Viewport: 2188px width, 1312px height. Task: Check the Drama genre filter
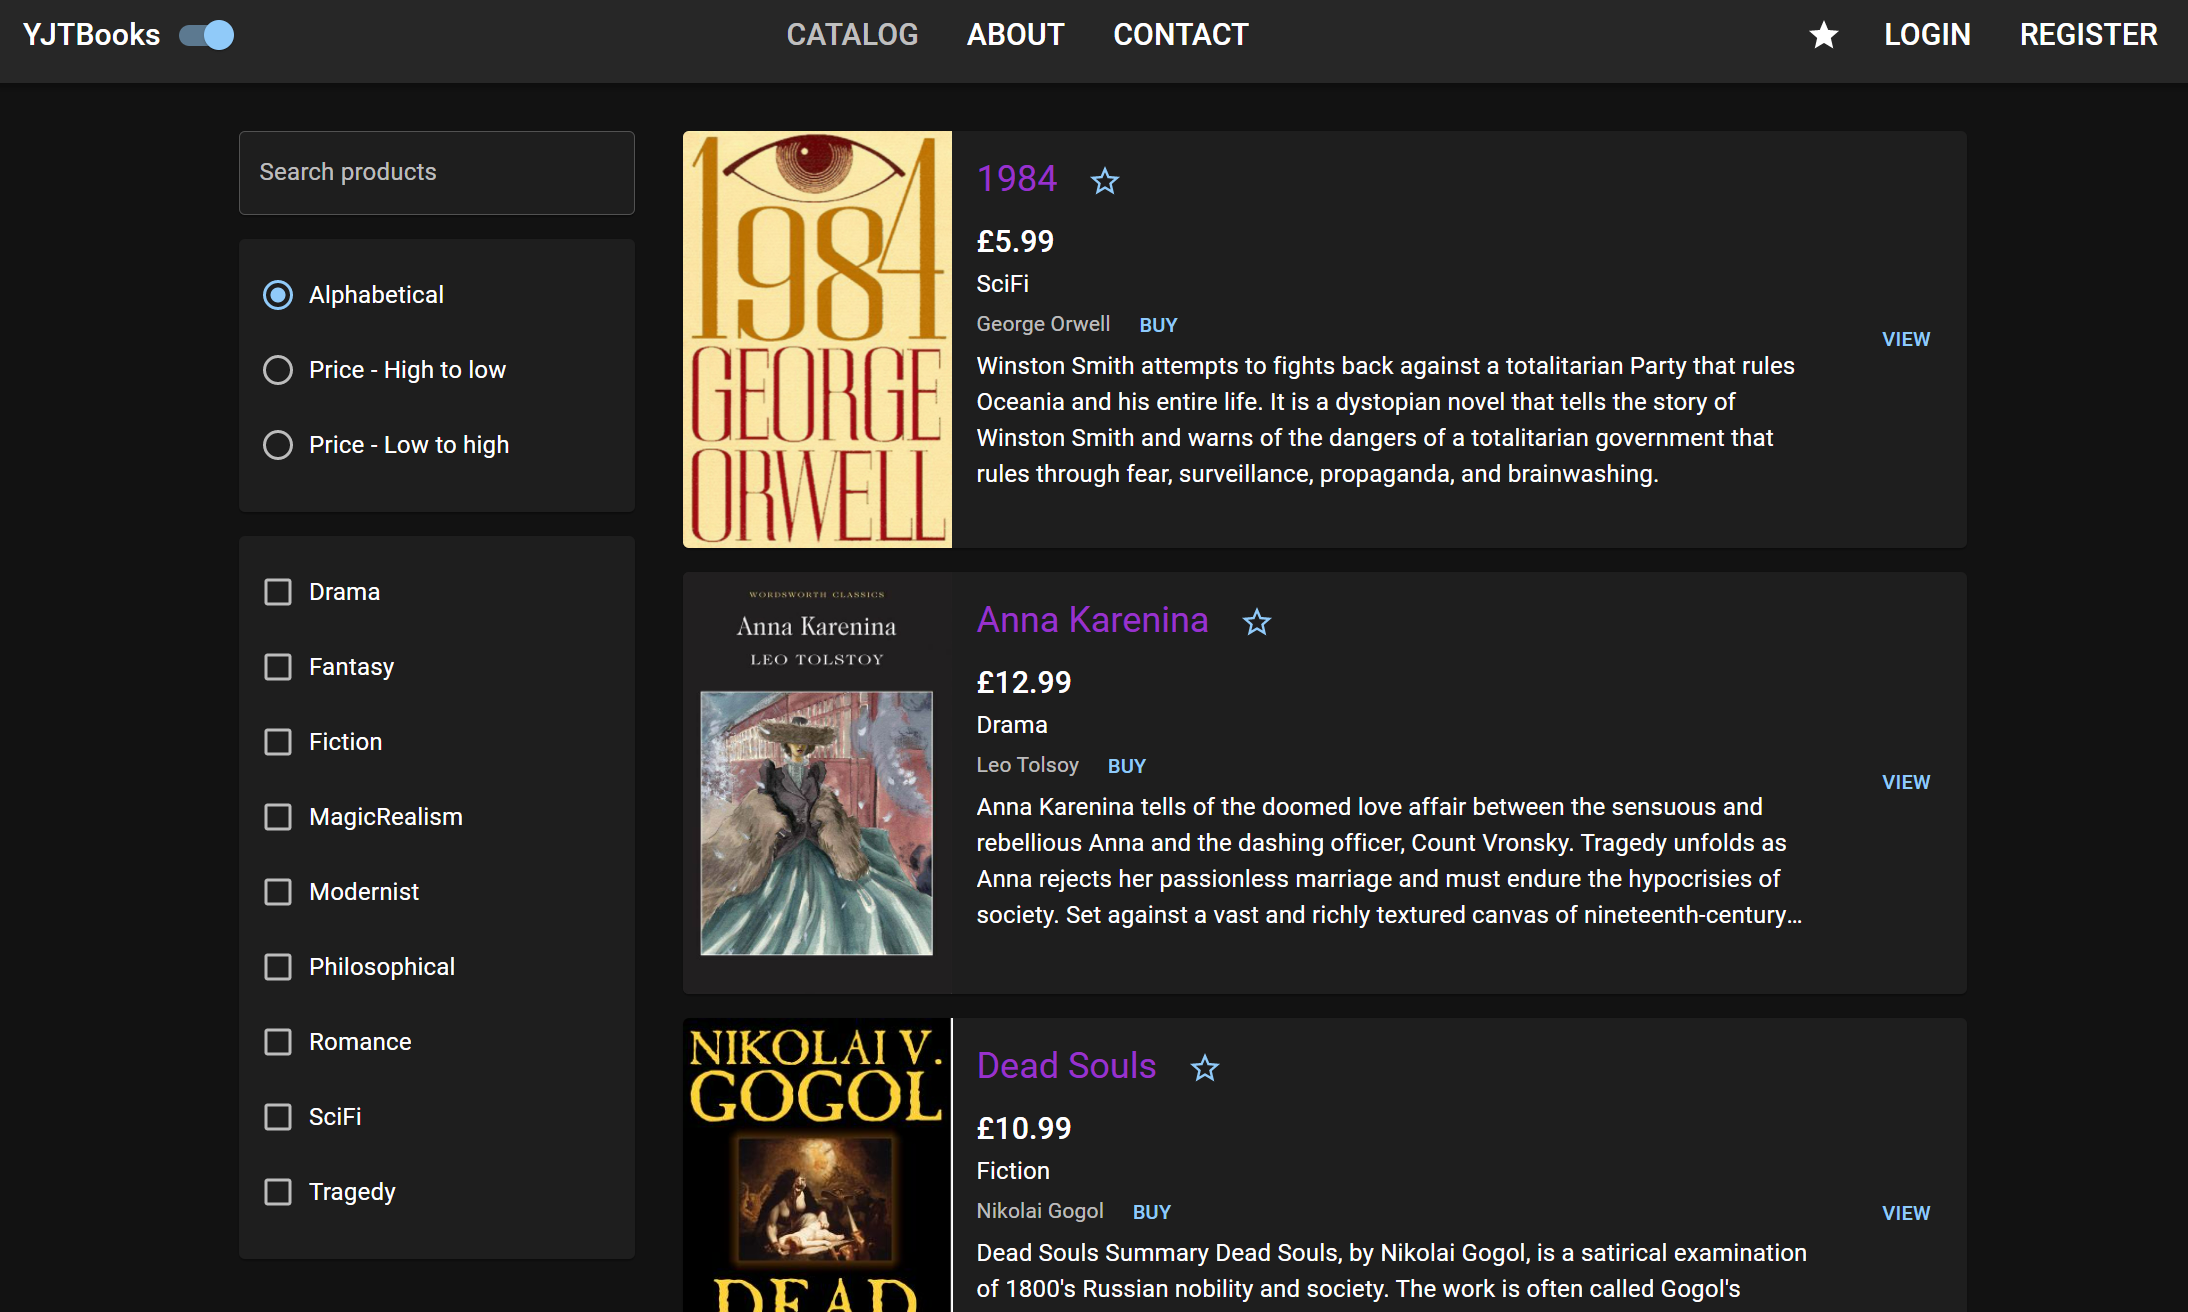[277, 592]
